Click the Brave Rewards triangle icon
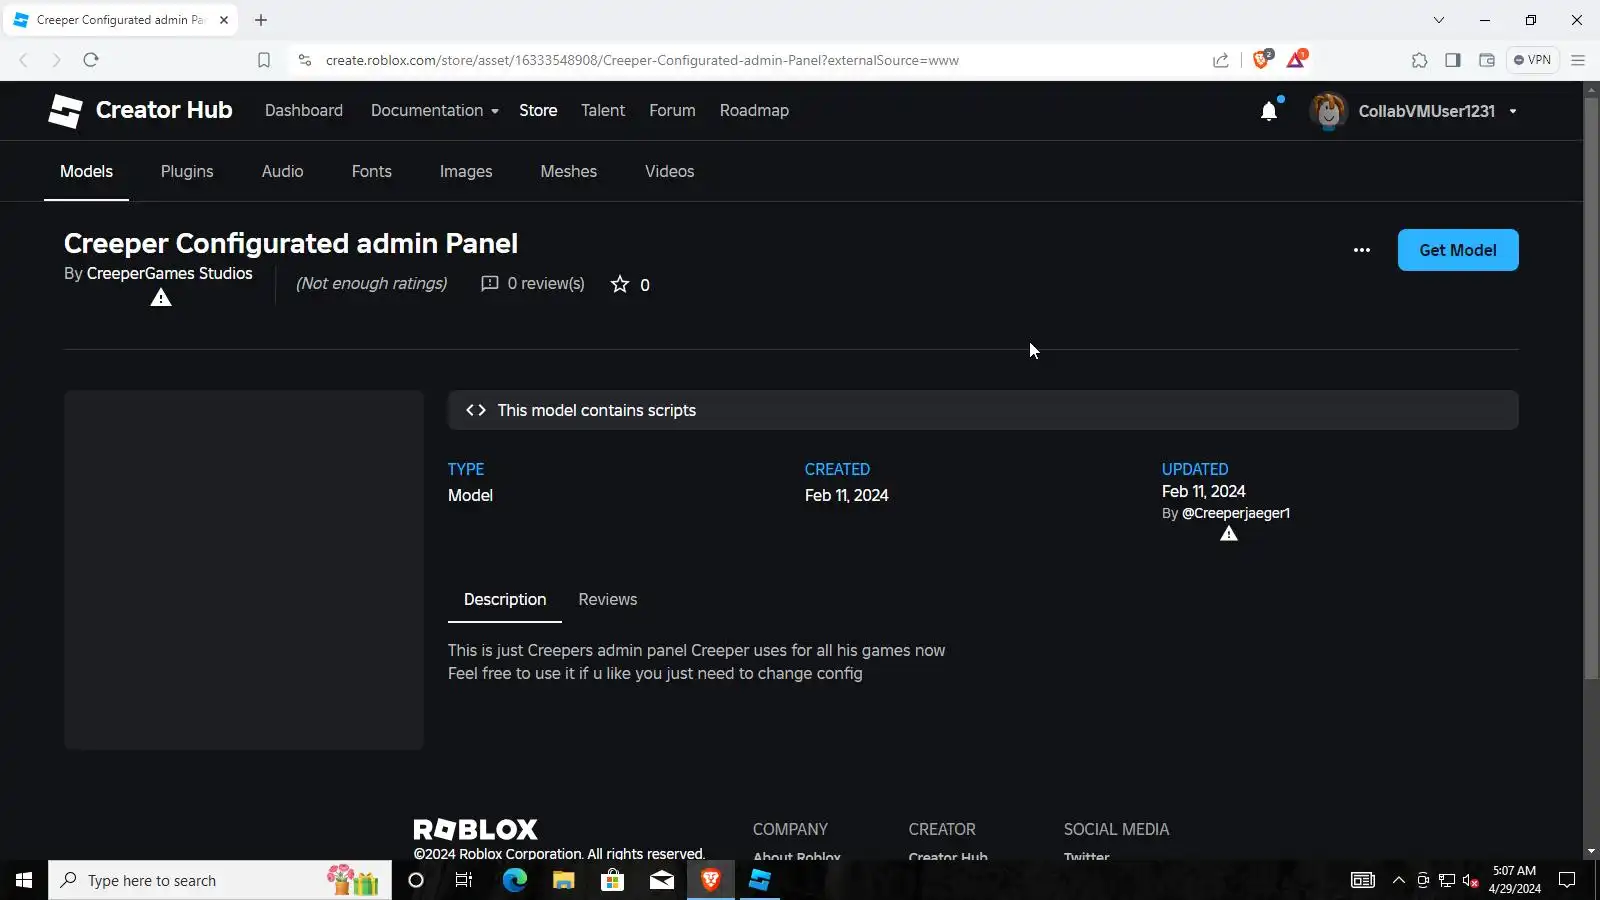This screenshot has width=1600, height=900. (1296, 59)
